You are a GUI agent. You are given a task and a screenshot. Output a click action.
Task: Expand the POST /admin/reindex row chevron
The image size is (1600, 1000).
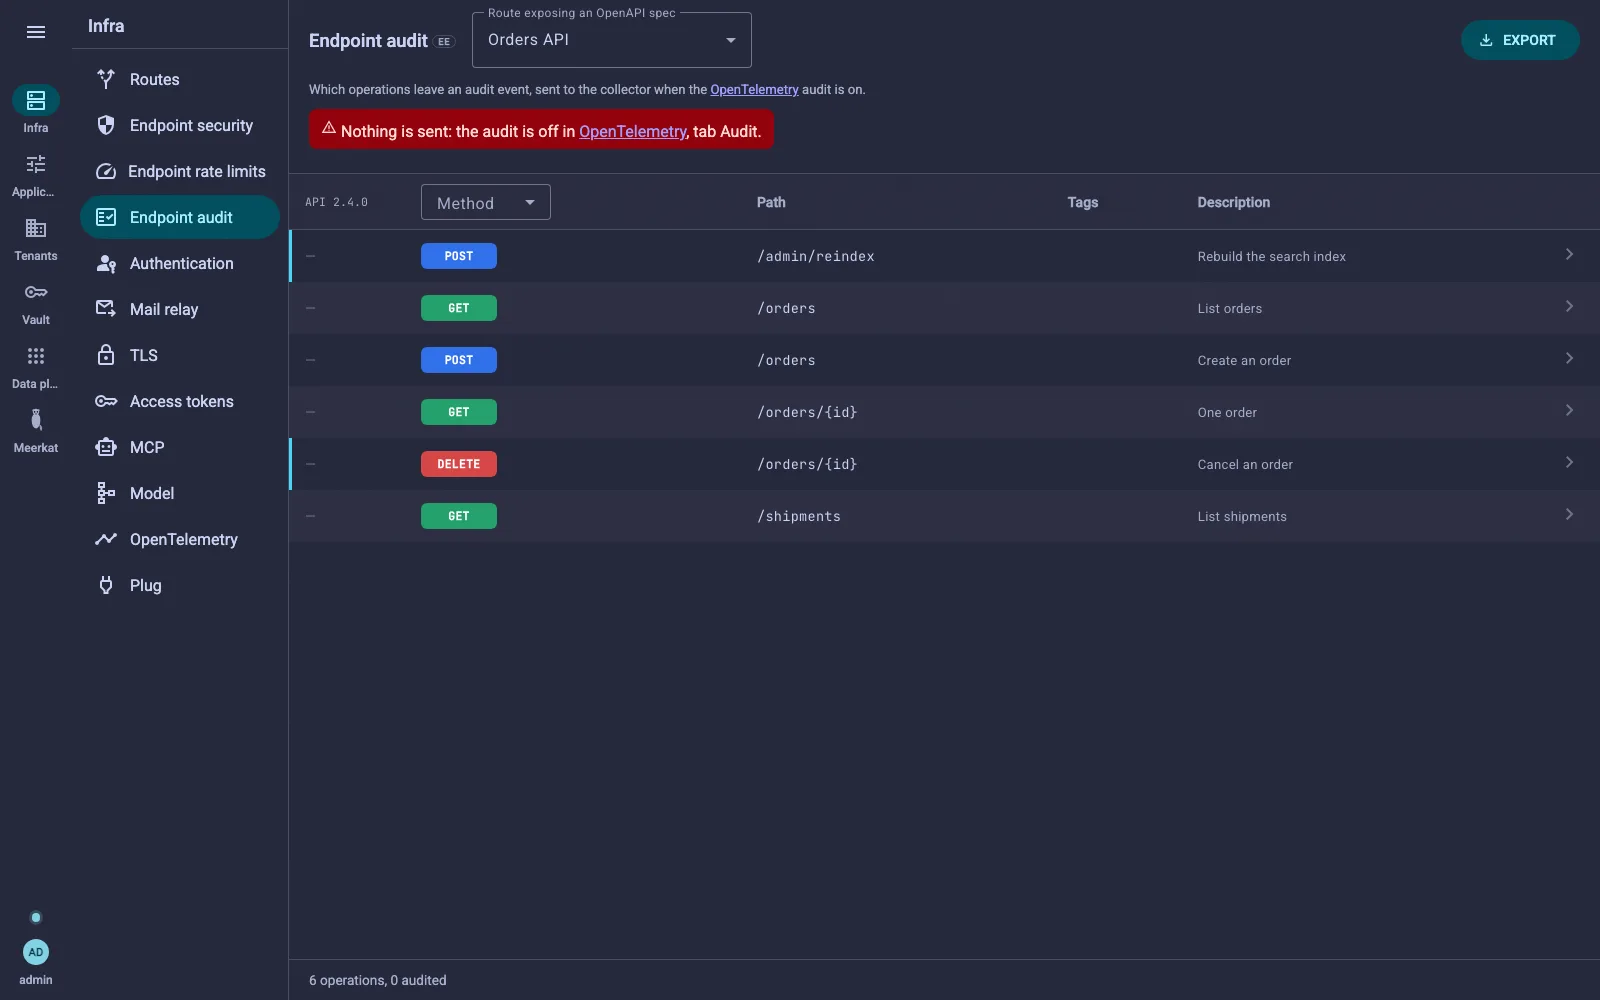coord(1569,255)
